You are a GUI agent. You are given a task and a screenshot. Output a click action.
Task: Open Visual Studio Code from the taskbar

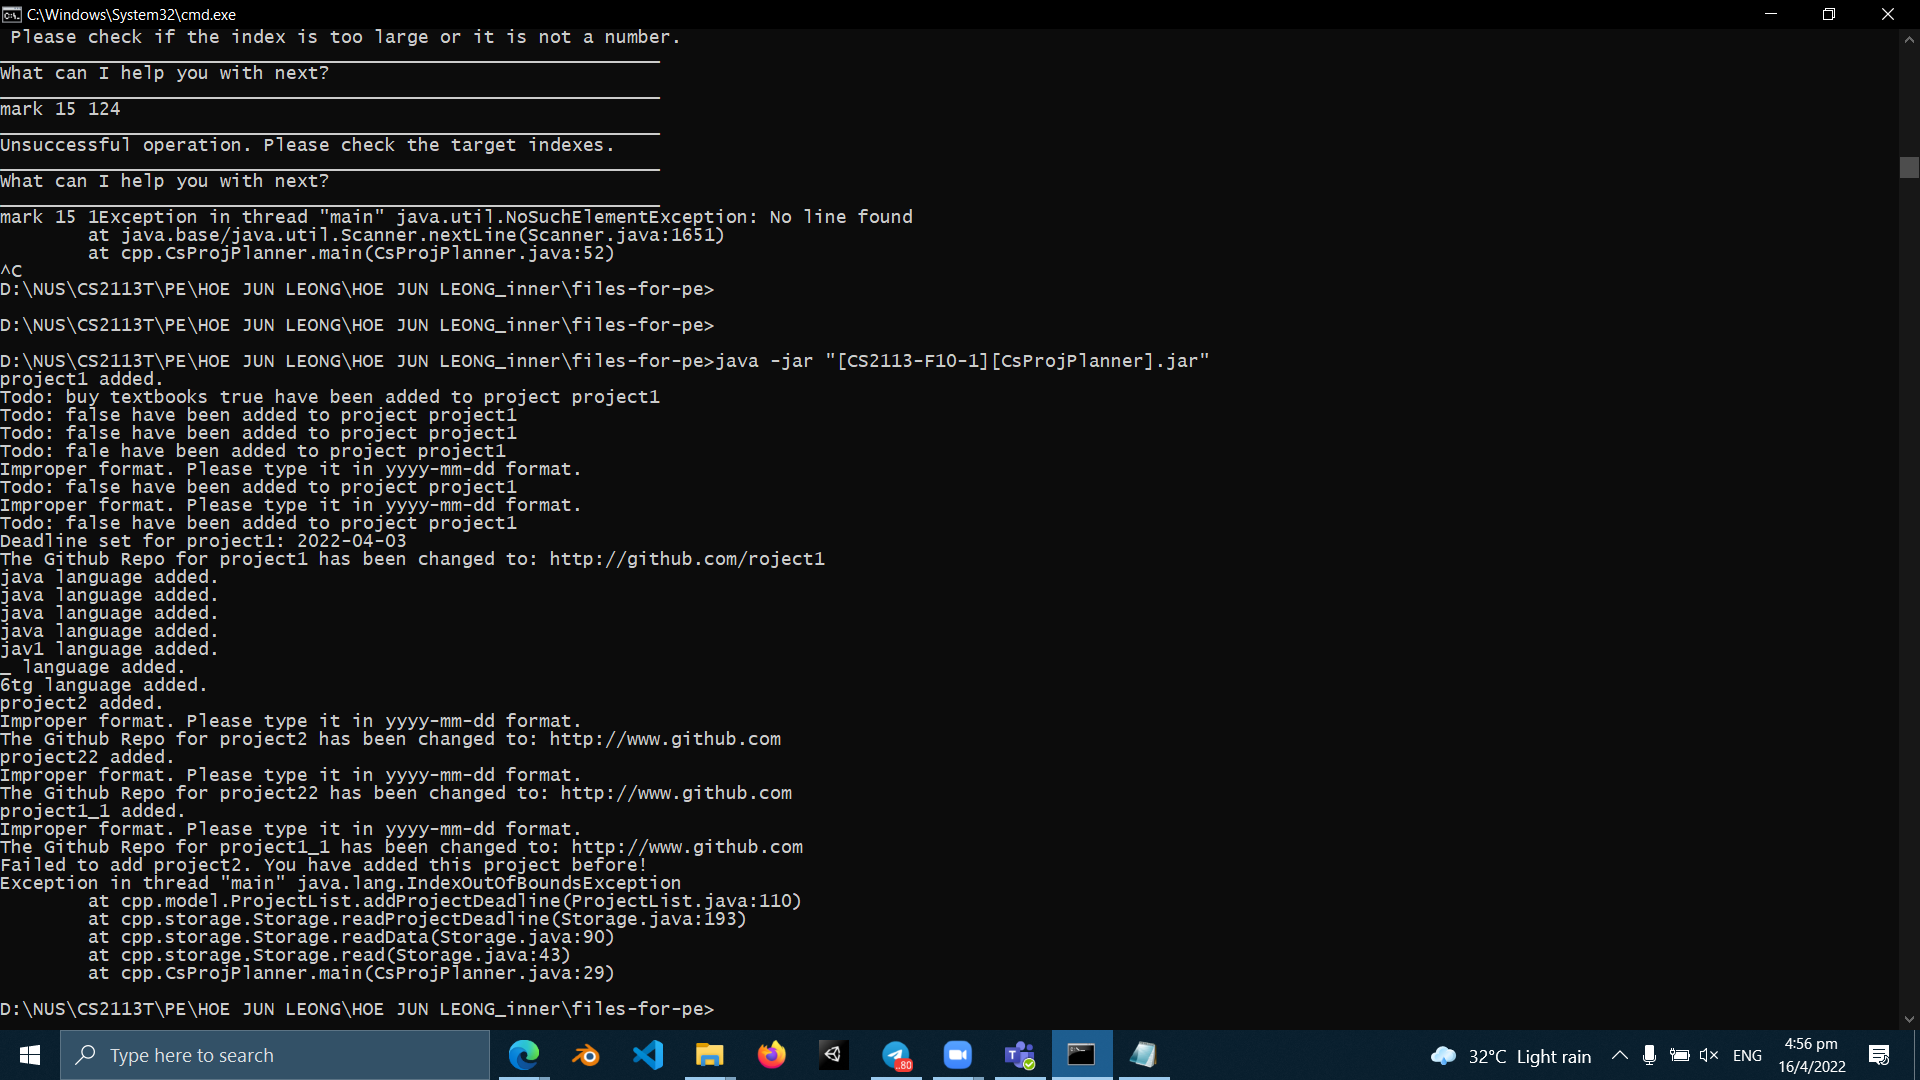click(x=648, y=1055)
